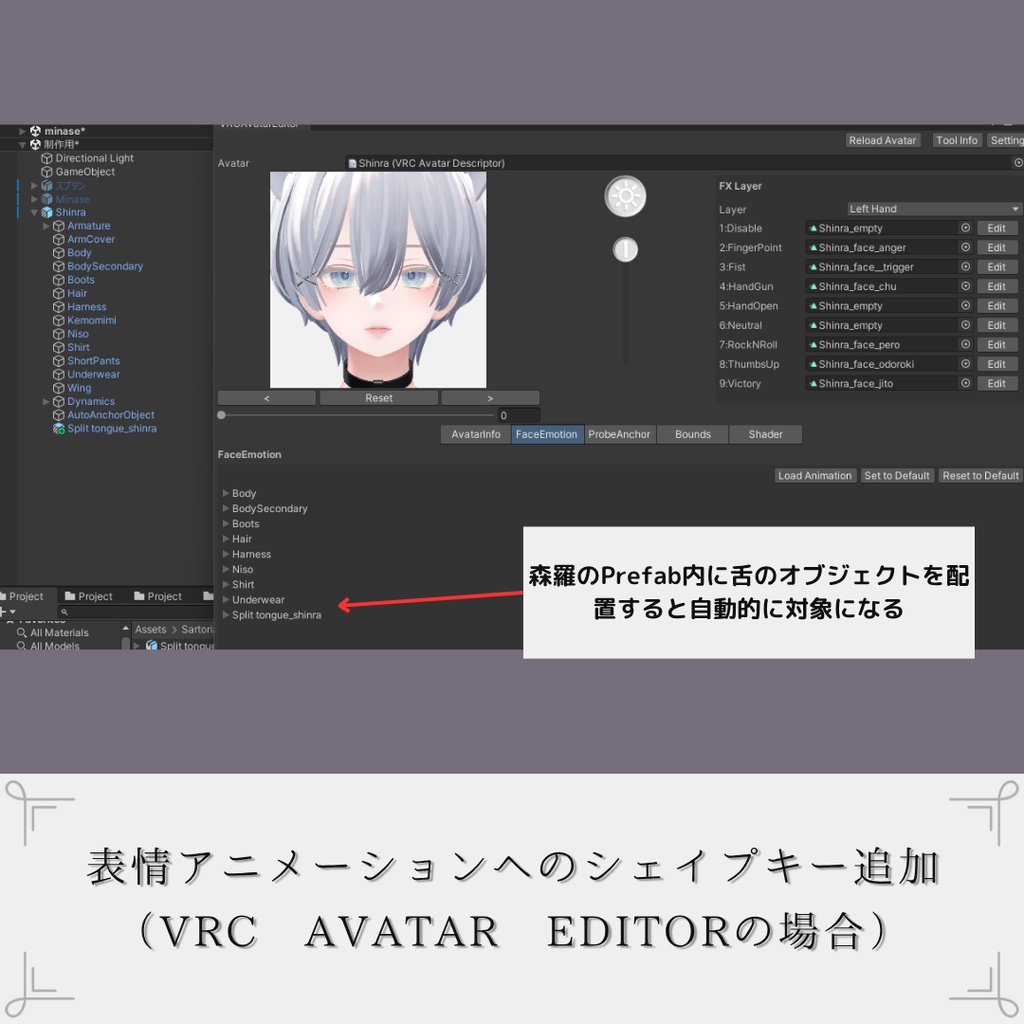The image size is (1024, 1024).
Task: Click the Reload Avatar button
Action: tap(882, 140)
